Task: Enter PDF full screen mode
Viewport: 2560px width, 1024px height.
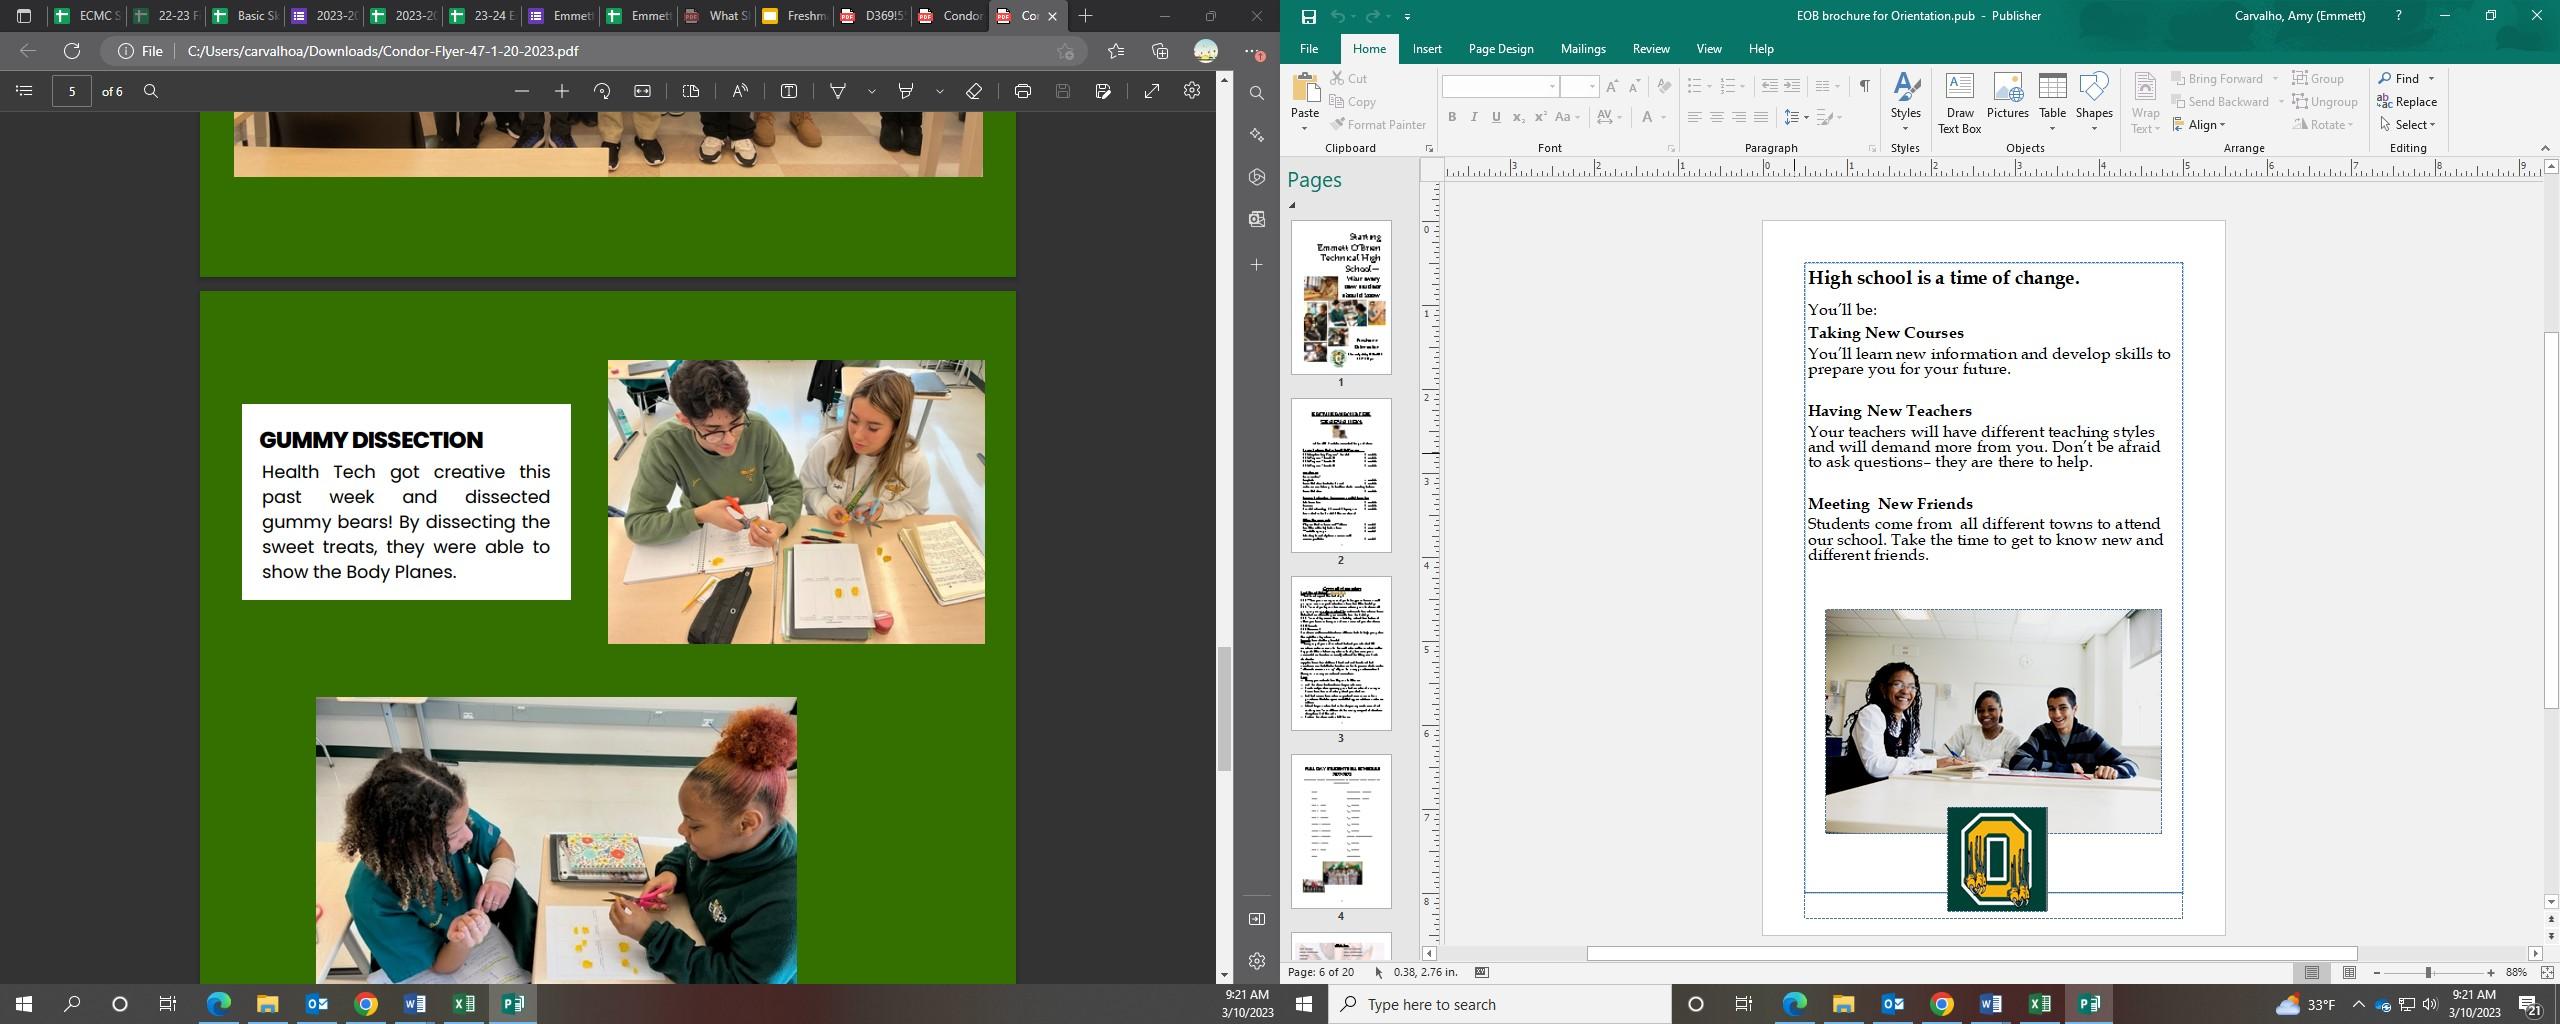Action: point(1152,91)
